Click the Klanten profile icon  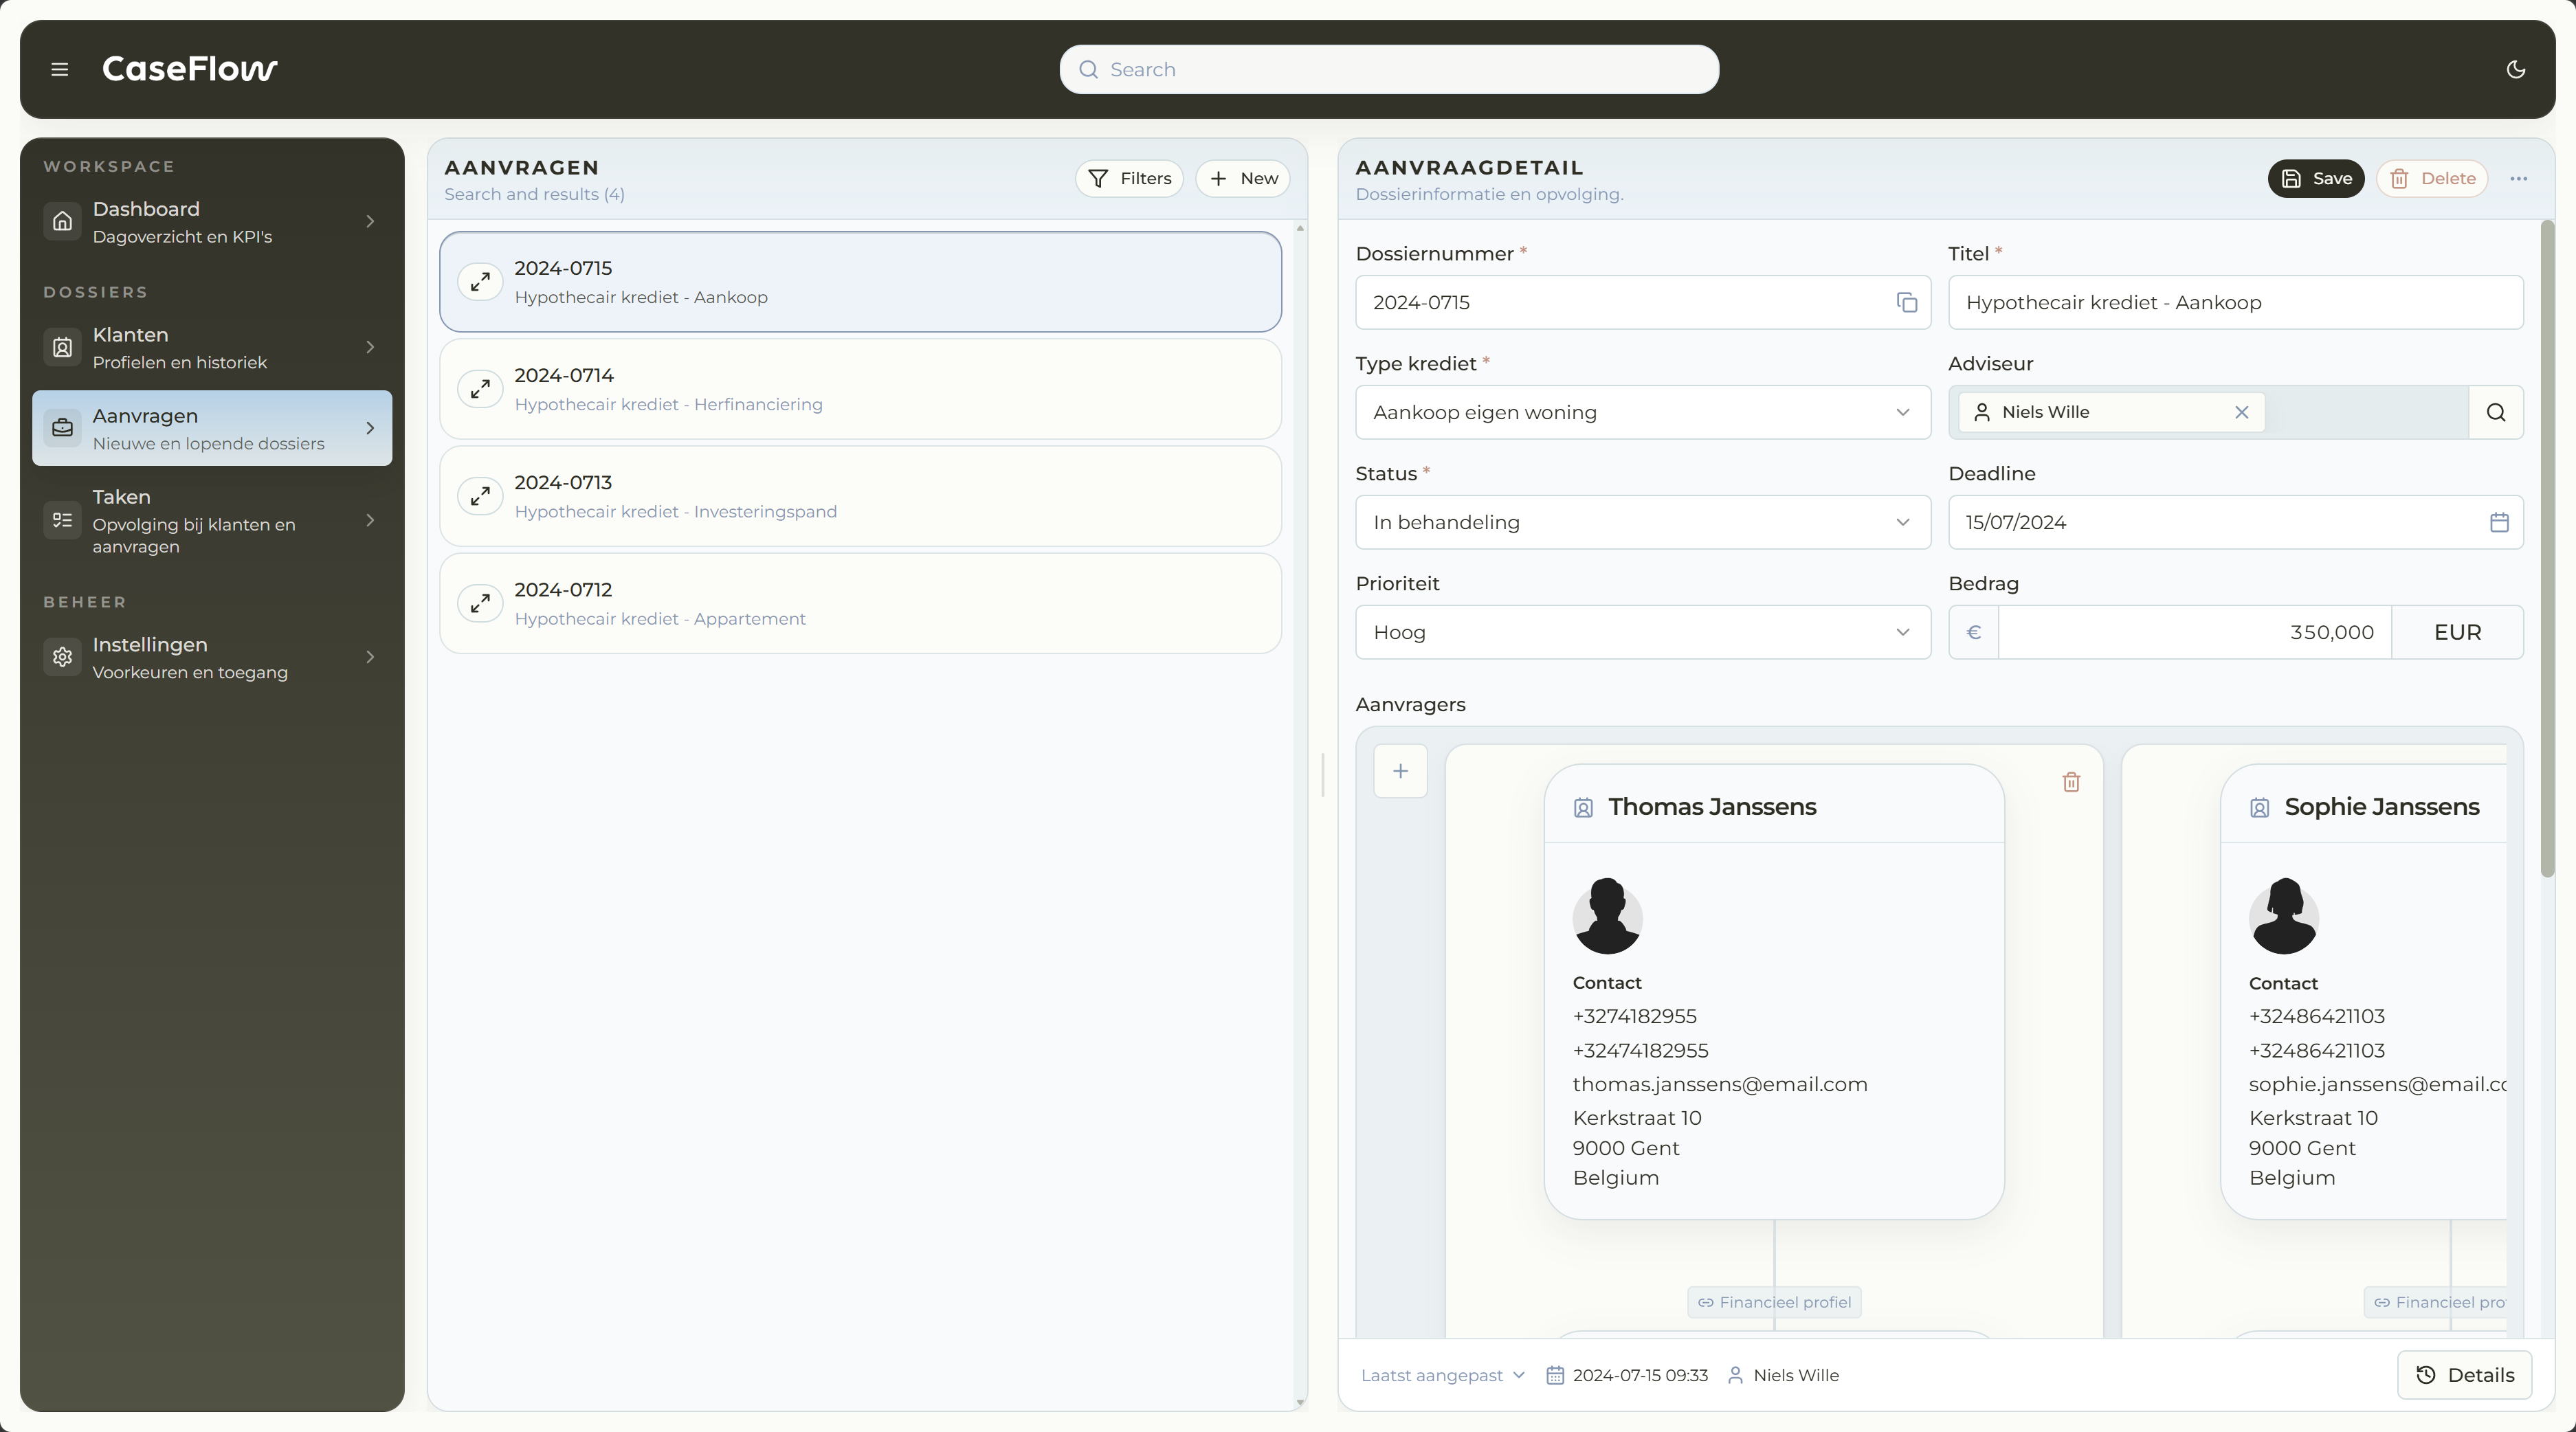pyautogui.click(x=62, y=347)
